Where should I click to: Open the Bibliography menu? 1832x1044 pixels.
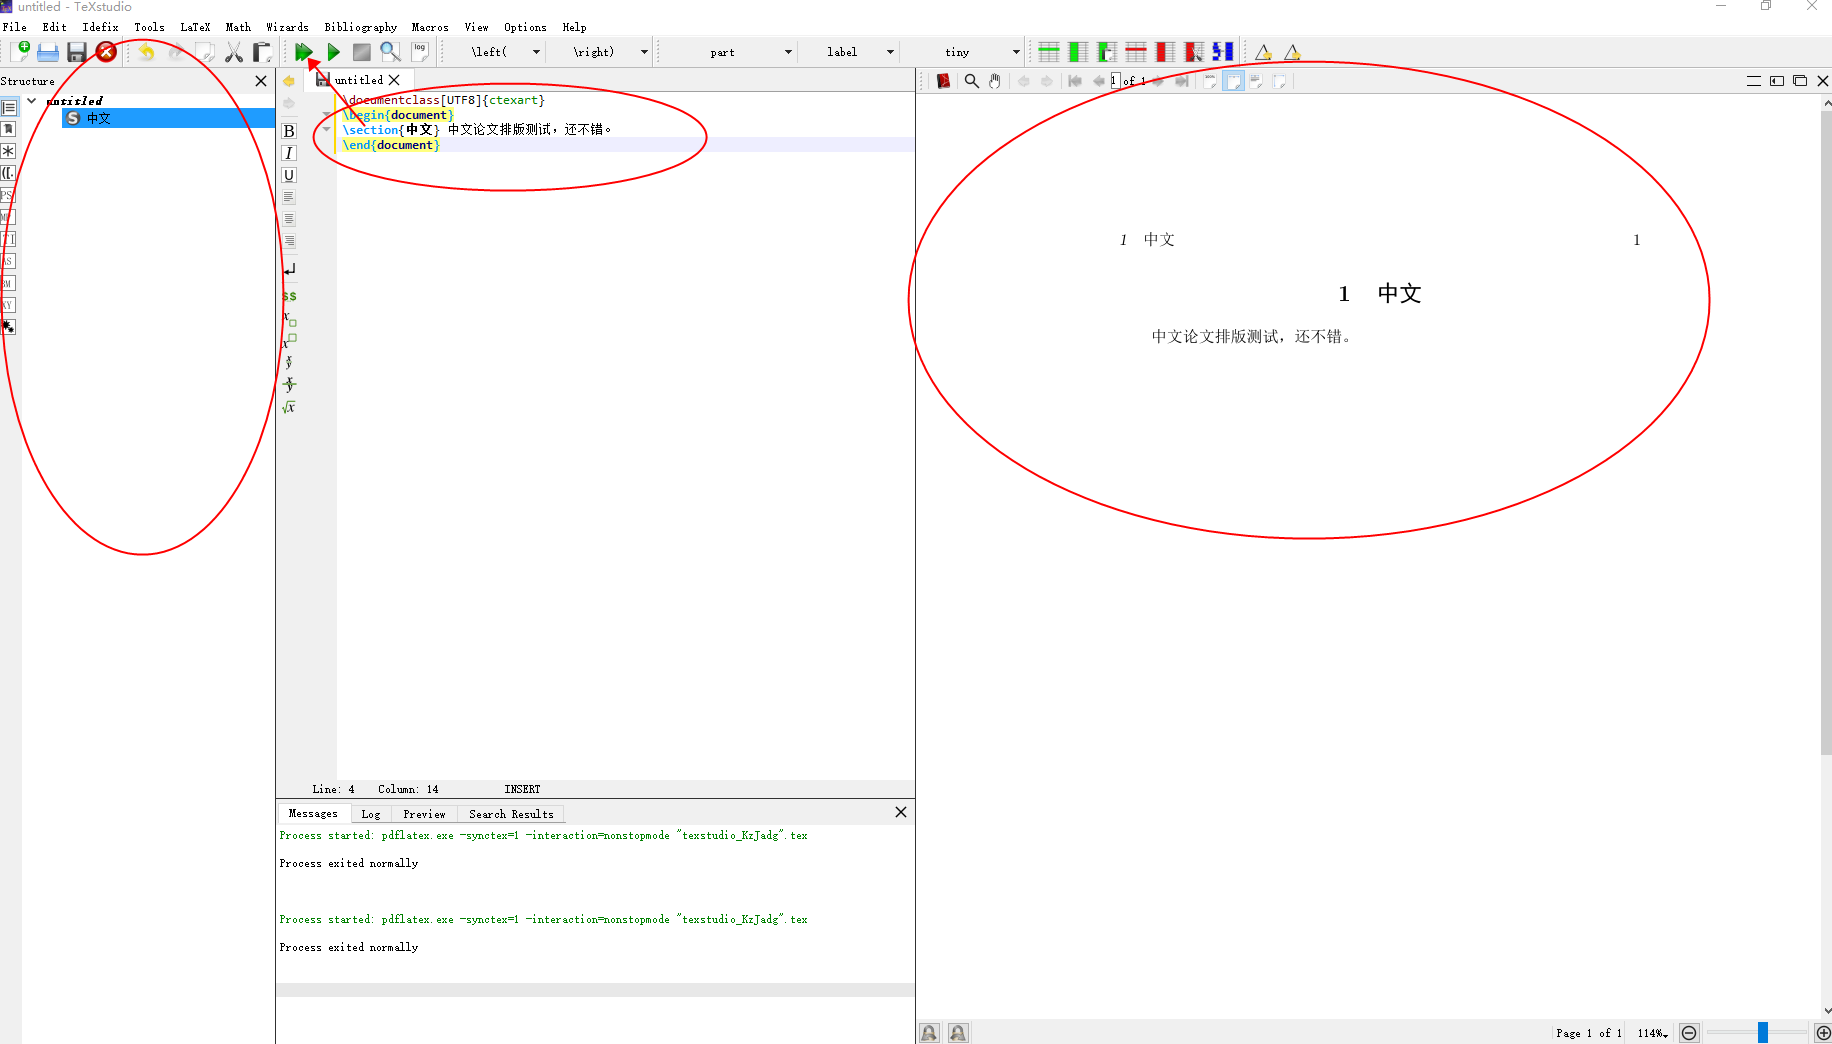tap(361, 27)
